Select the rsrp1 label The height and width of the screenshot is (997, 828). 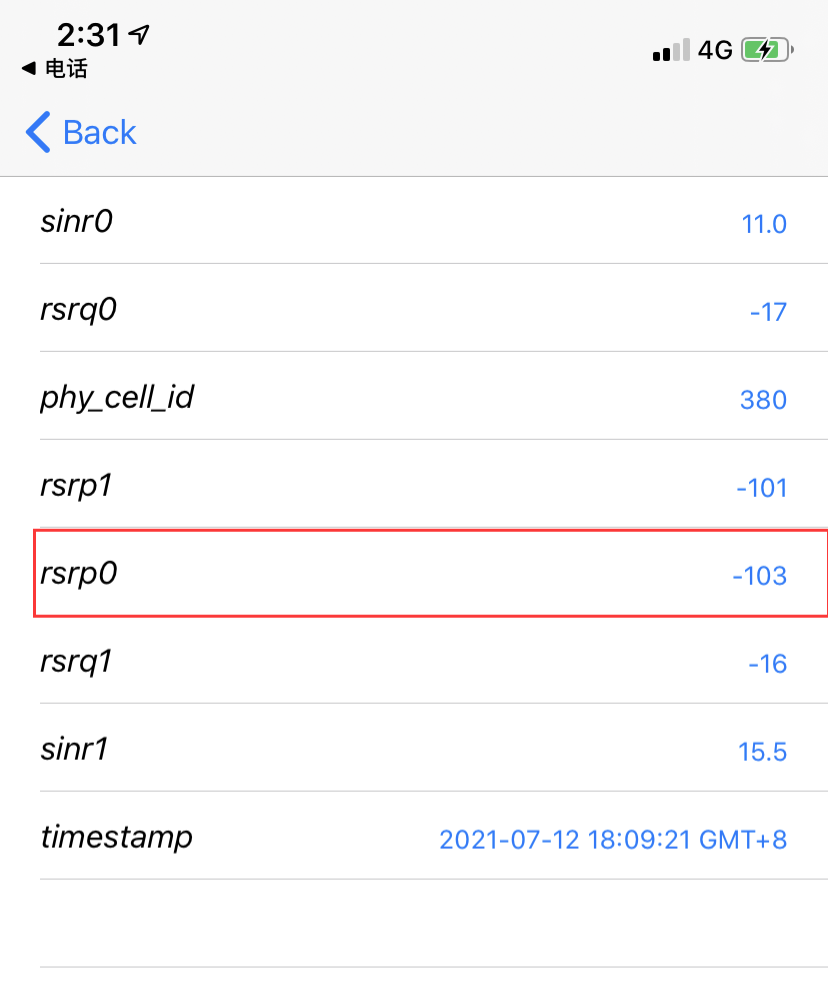[x=78, y=486]
